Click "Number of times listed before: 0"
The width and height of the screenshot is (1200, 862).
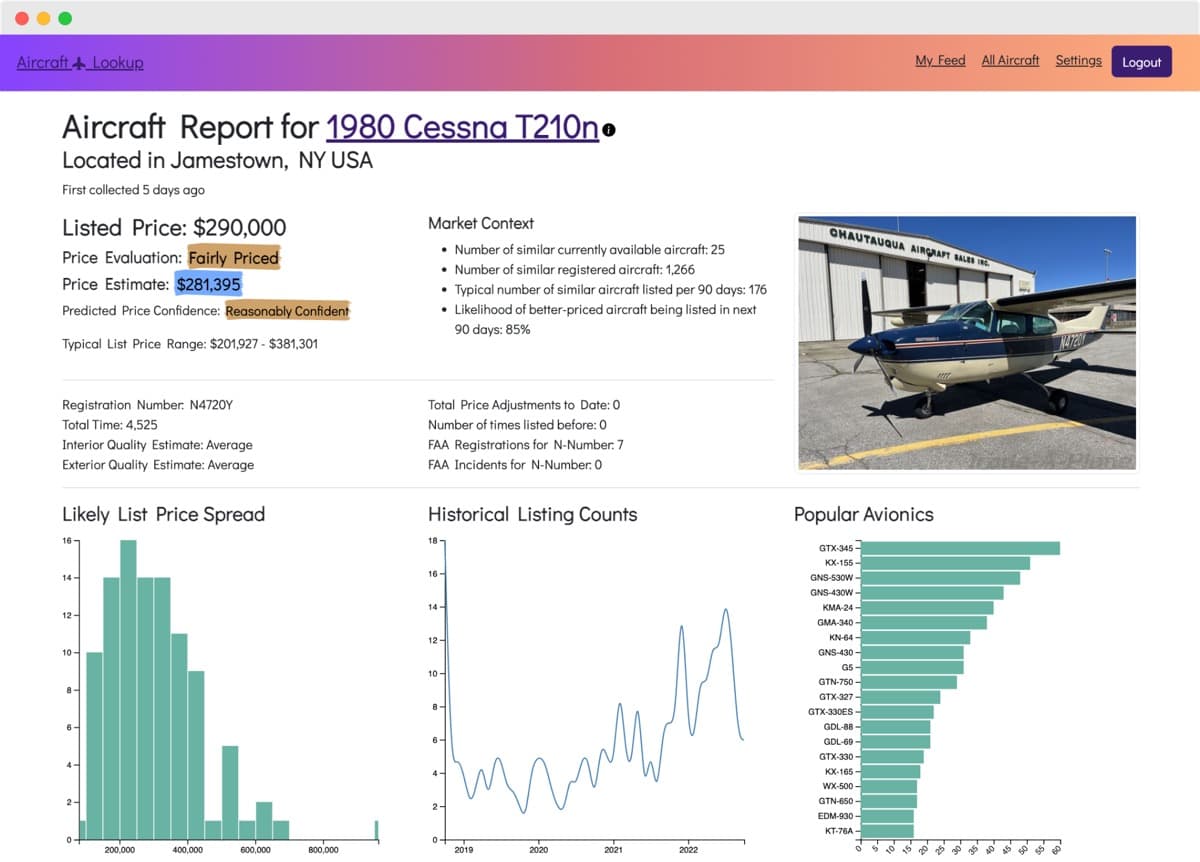click(518, 425)
